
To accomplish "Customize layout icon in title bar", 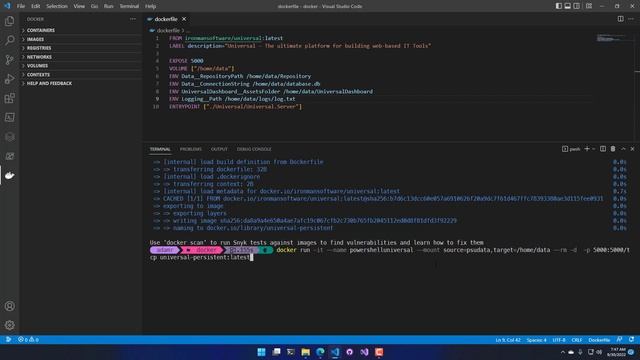I will click(x=589, y=6).
